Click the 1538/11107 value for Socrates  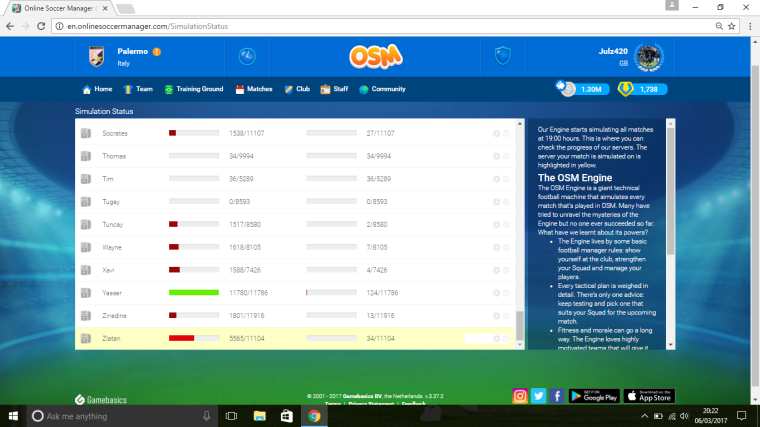(247, 133)
